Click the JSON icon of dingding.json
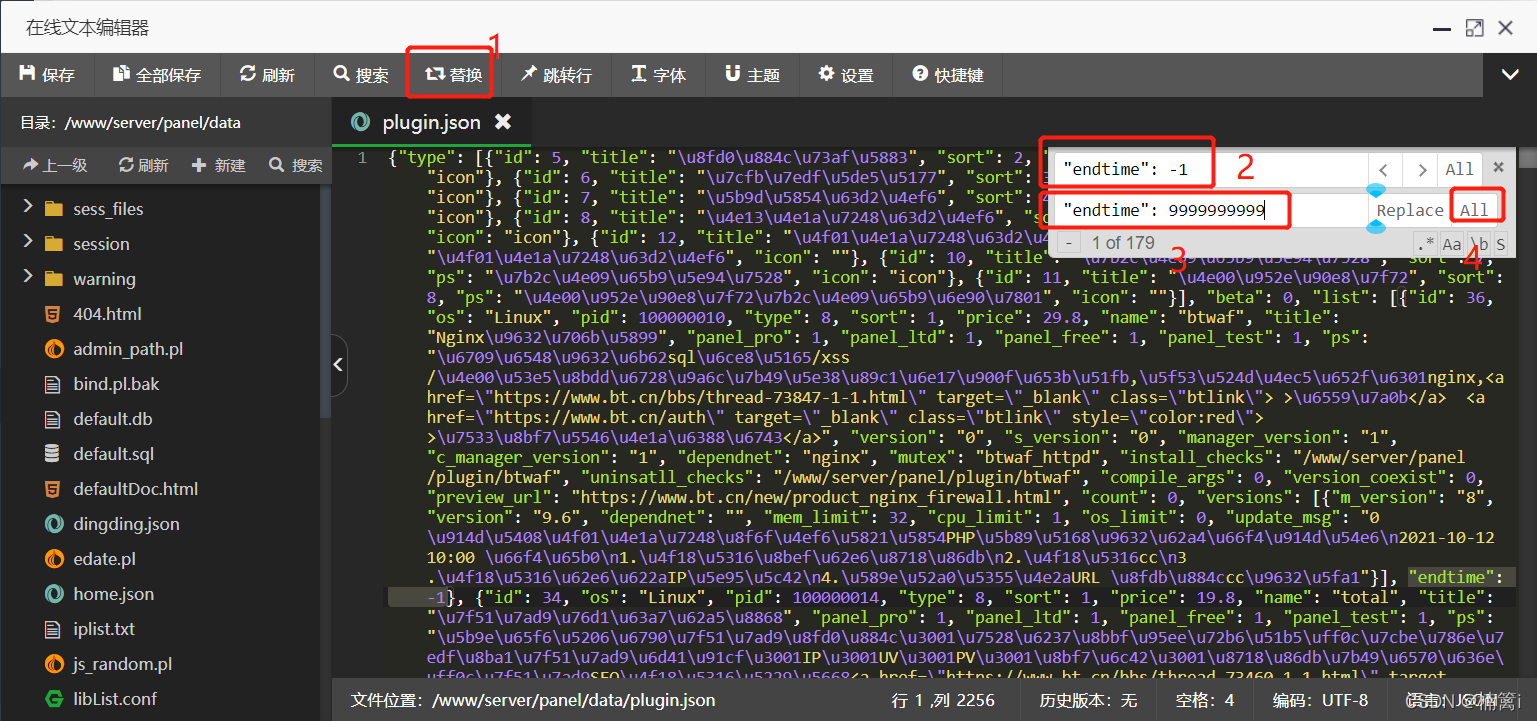This screenshot has height=721, width=1537. 54,524
